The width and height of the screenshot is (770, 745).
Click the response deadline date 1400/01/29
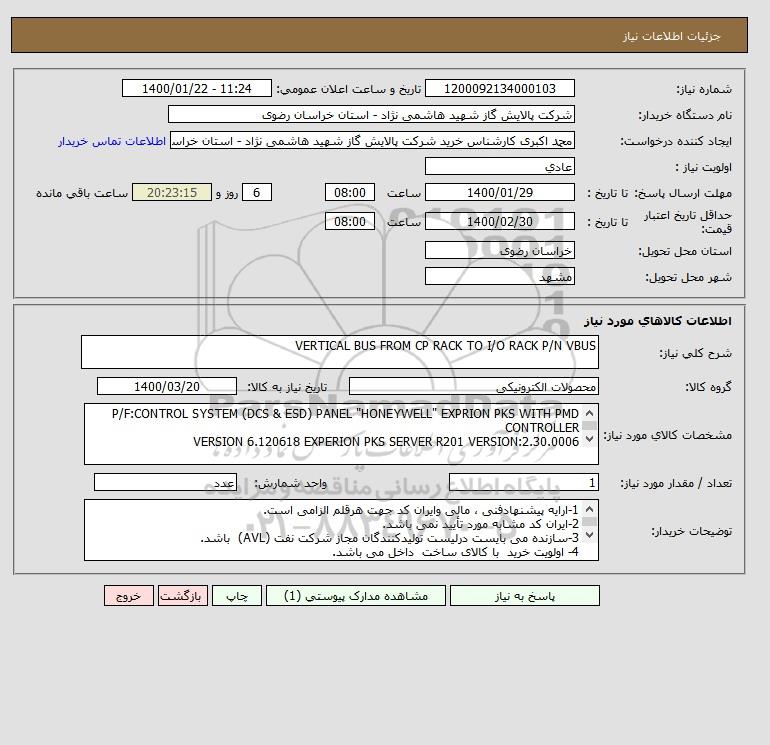[x=499, y=192]
